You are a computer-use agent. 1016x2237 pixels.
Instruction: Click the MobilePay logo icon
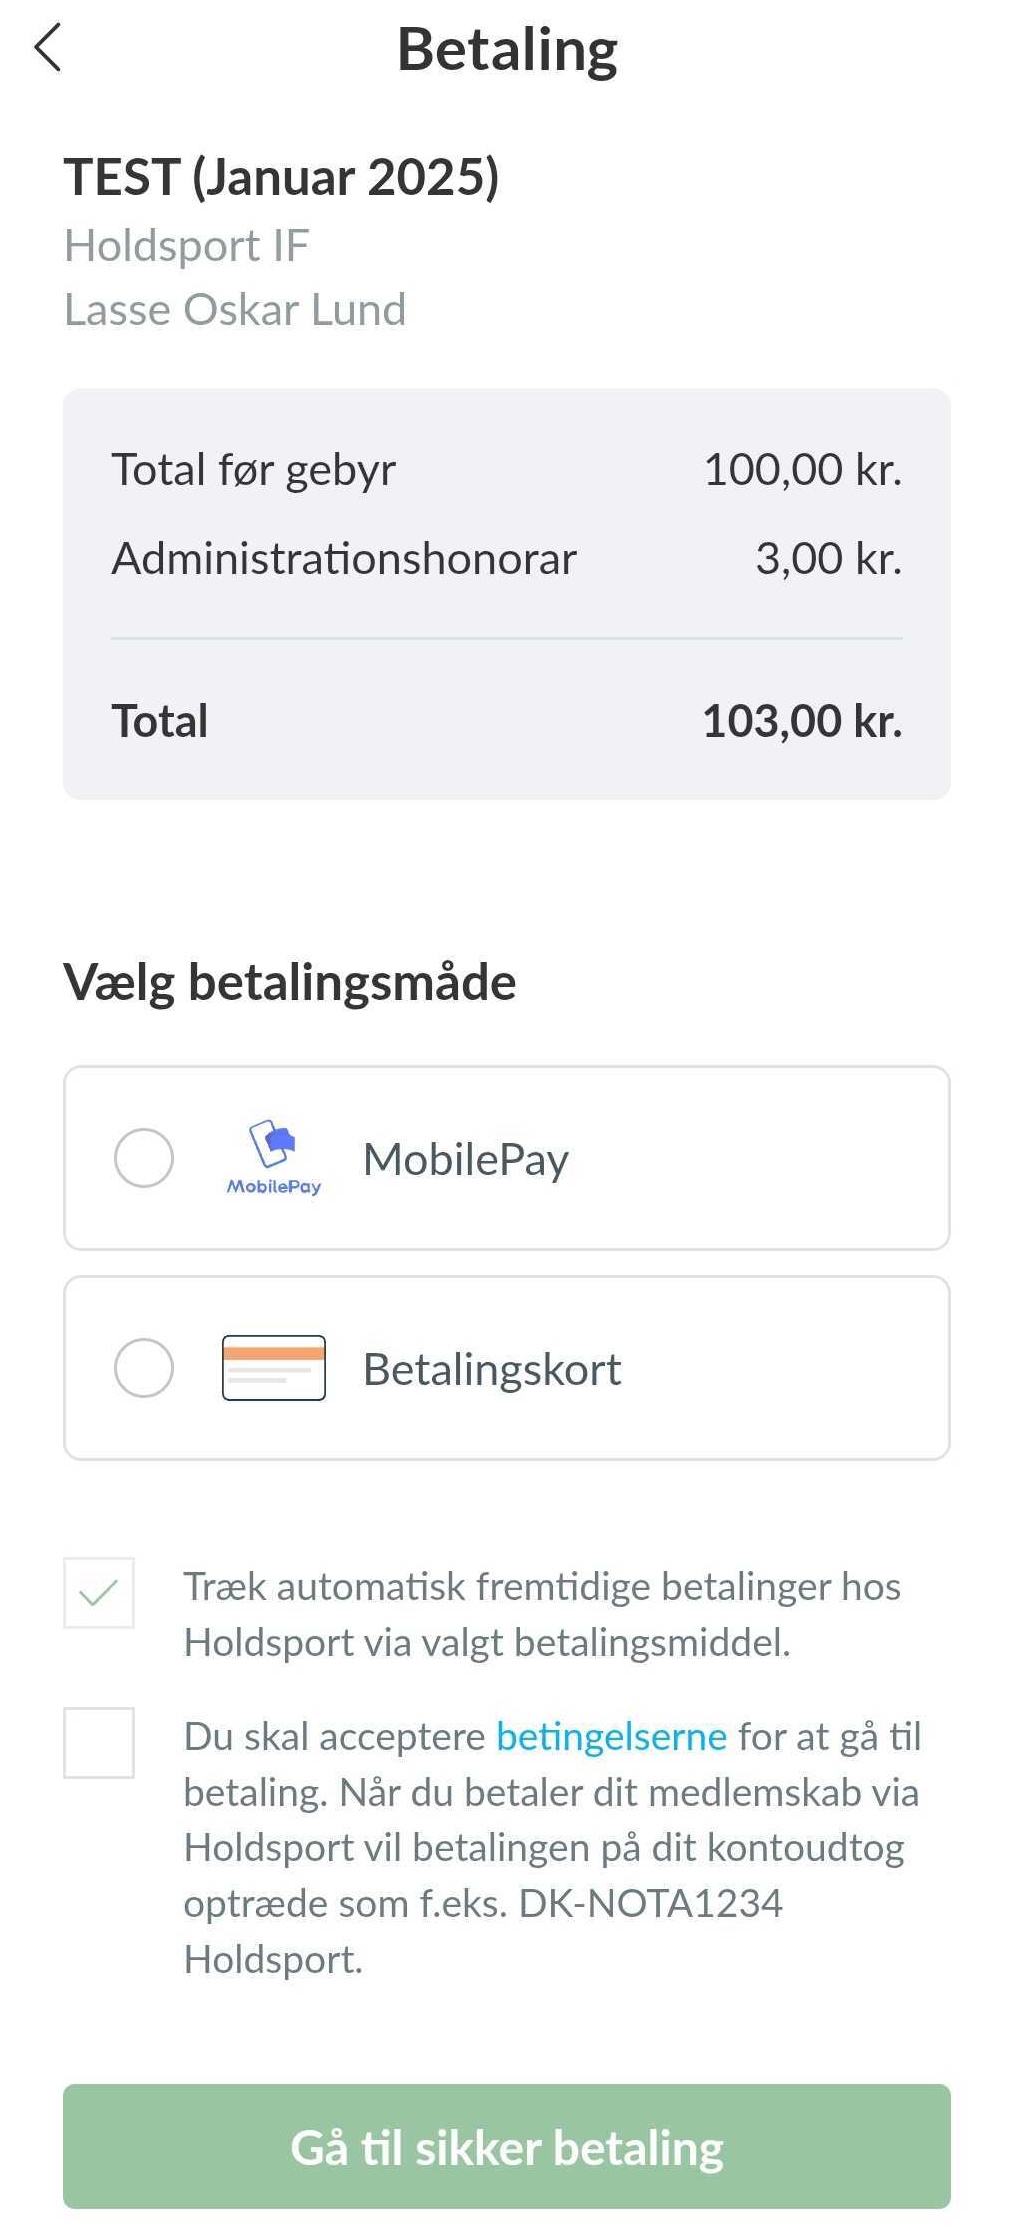[273, 1158]
